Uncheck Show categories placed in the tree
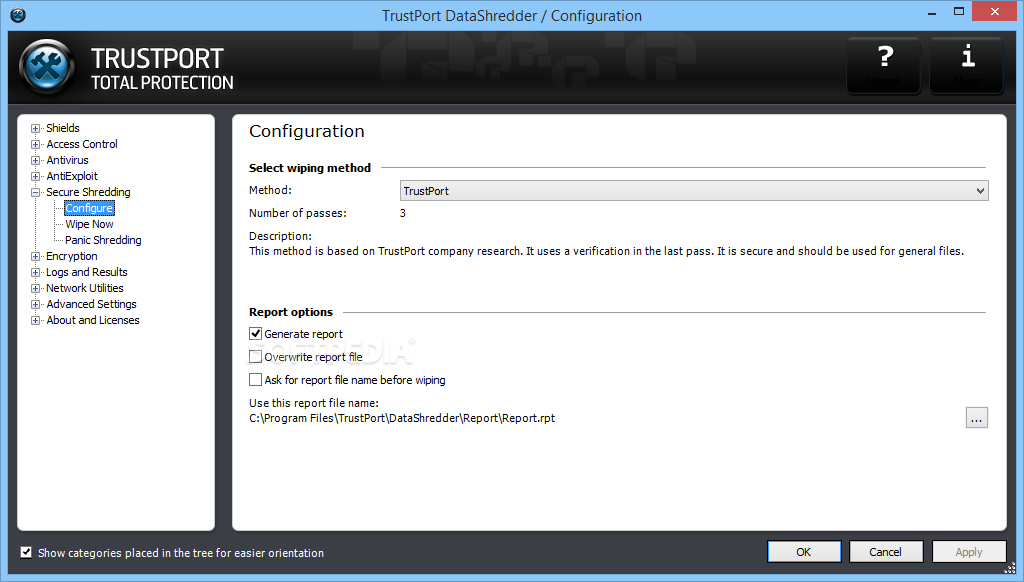 click(x=26, y=552)
